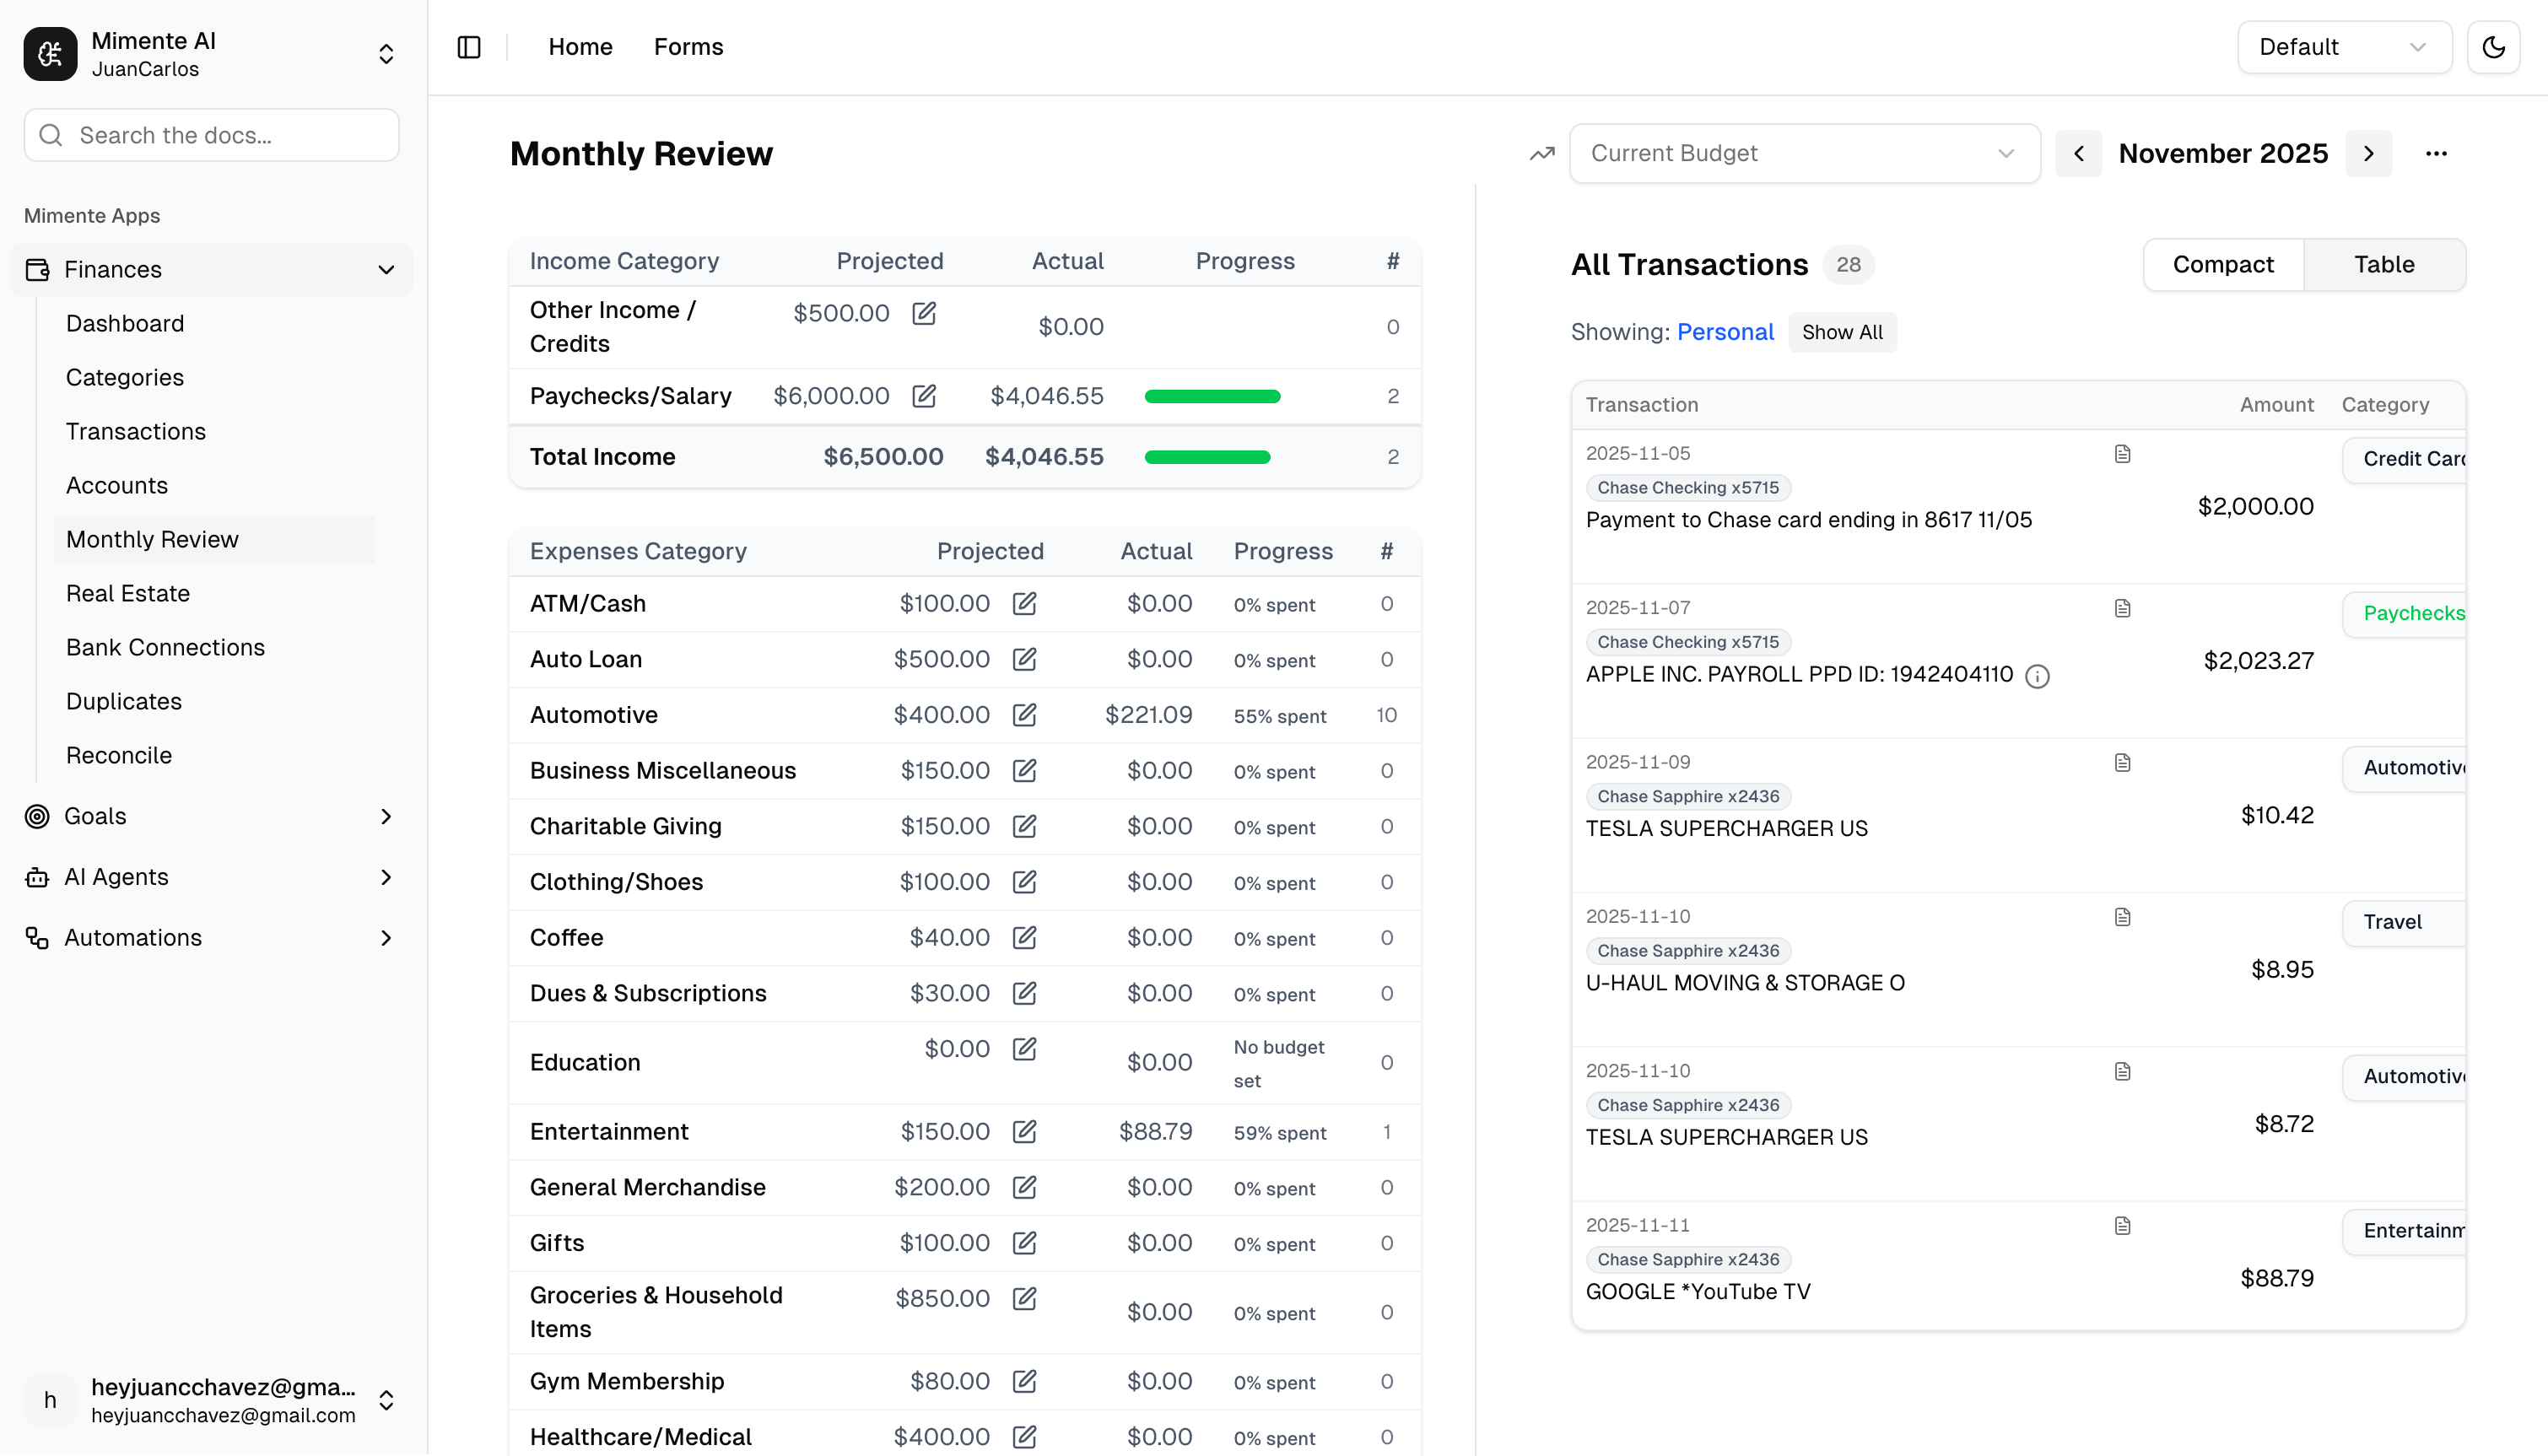Click the trend chart icon beside Current Budget

coord(1542,153)
